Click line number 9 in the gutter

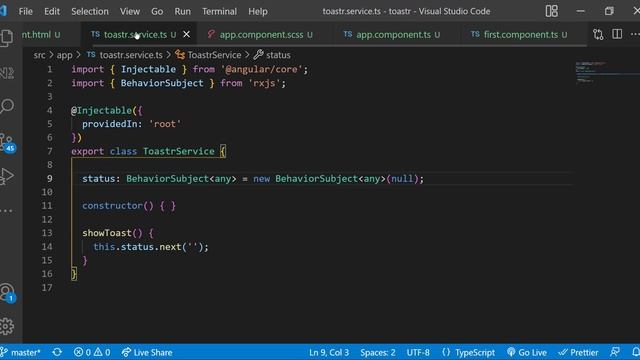coord(49,178)
